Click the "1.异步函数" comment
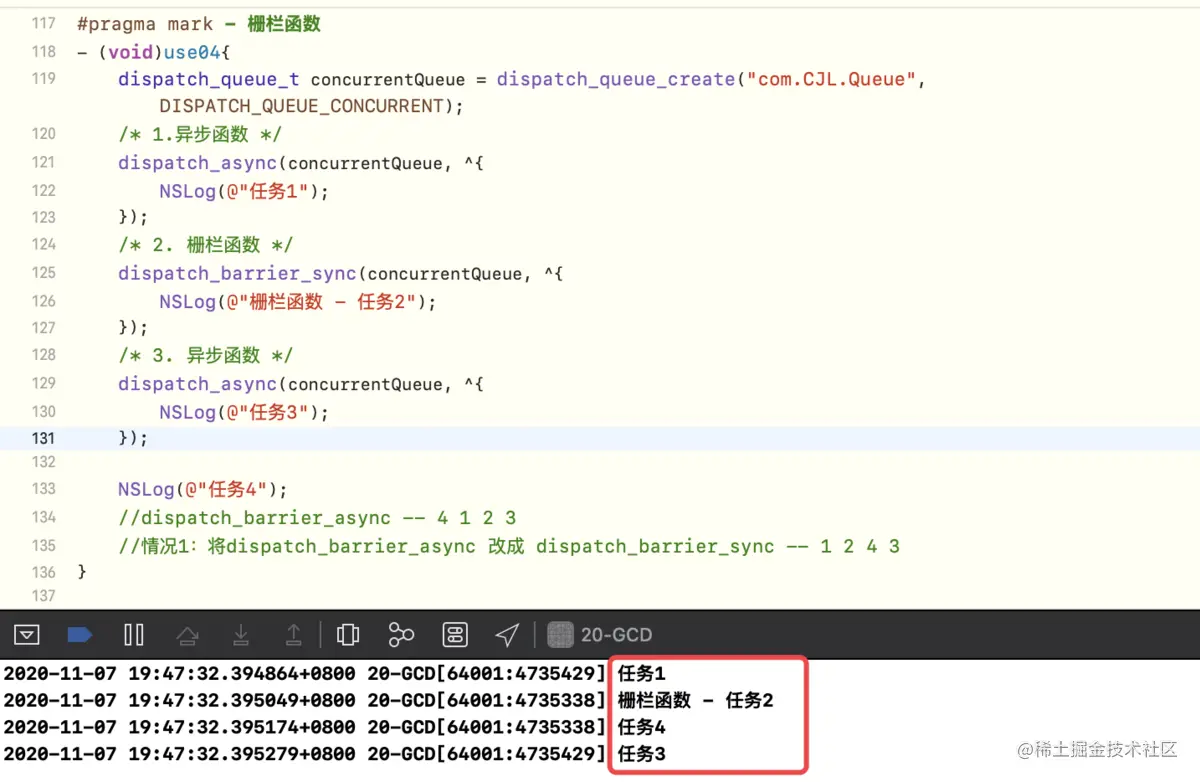 [x=200, y=134]
